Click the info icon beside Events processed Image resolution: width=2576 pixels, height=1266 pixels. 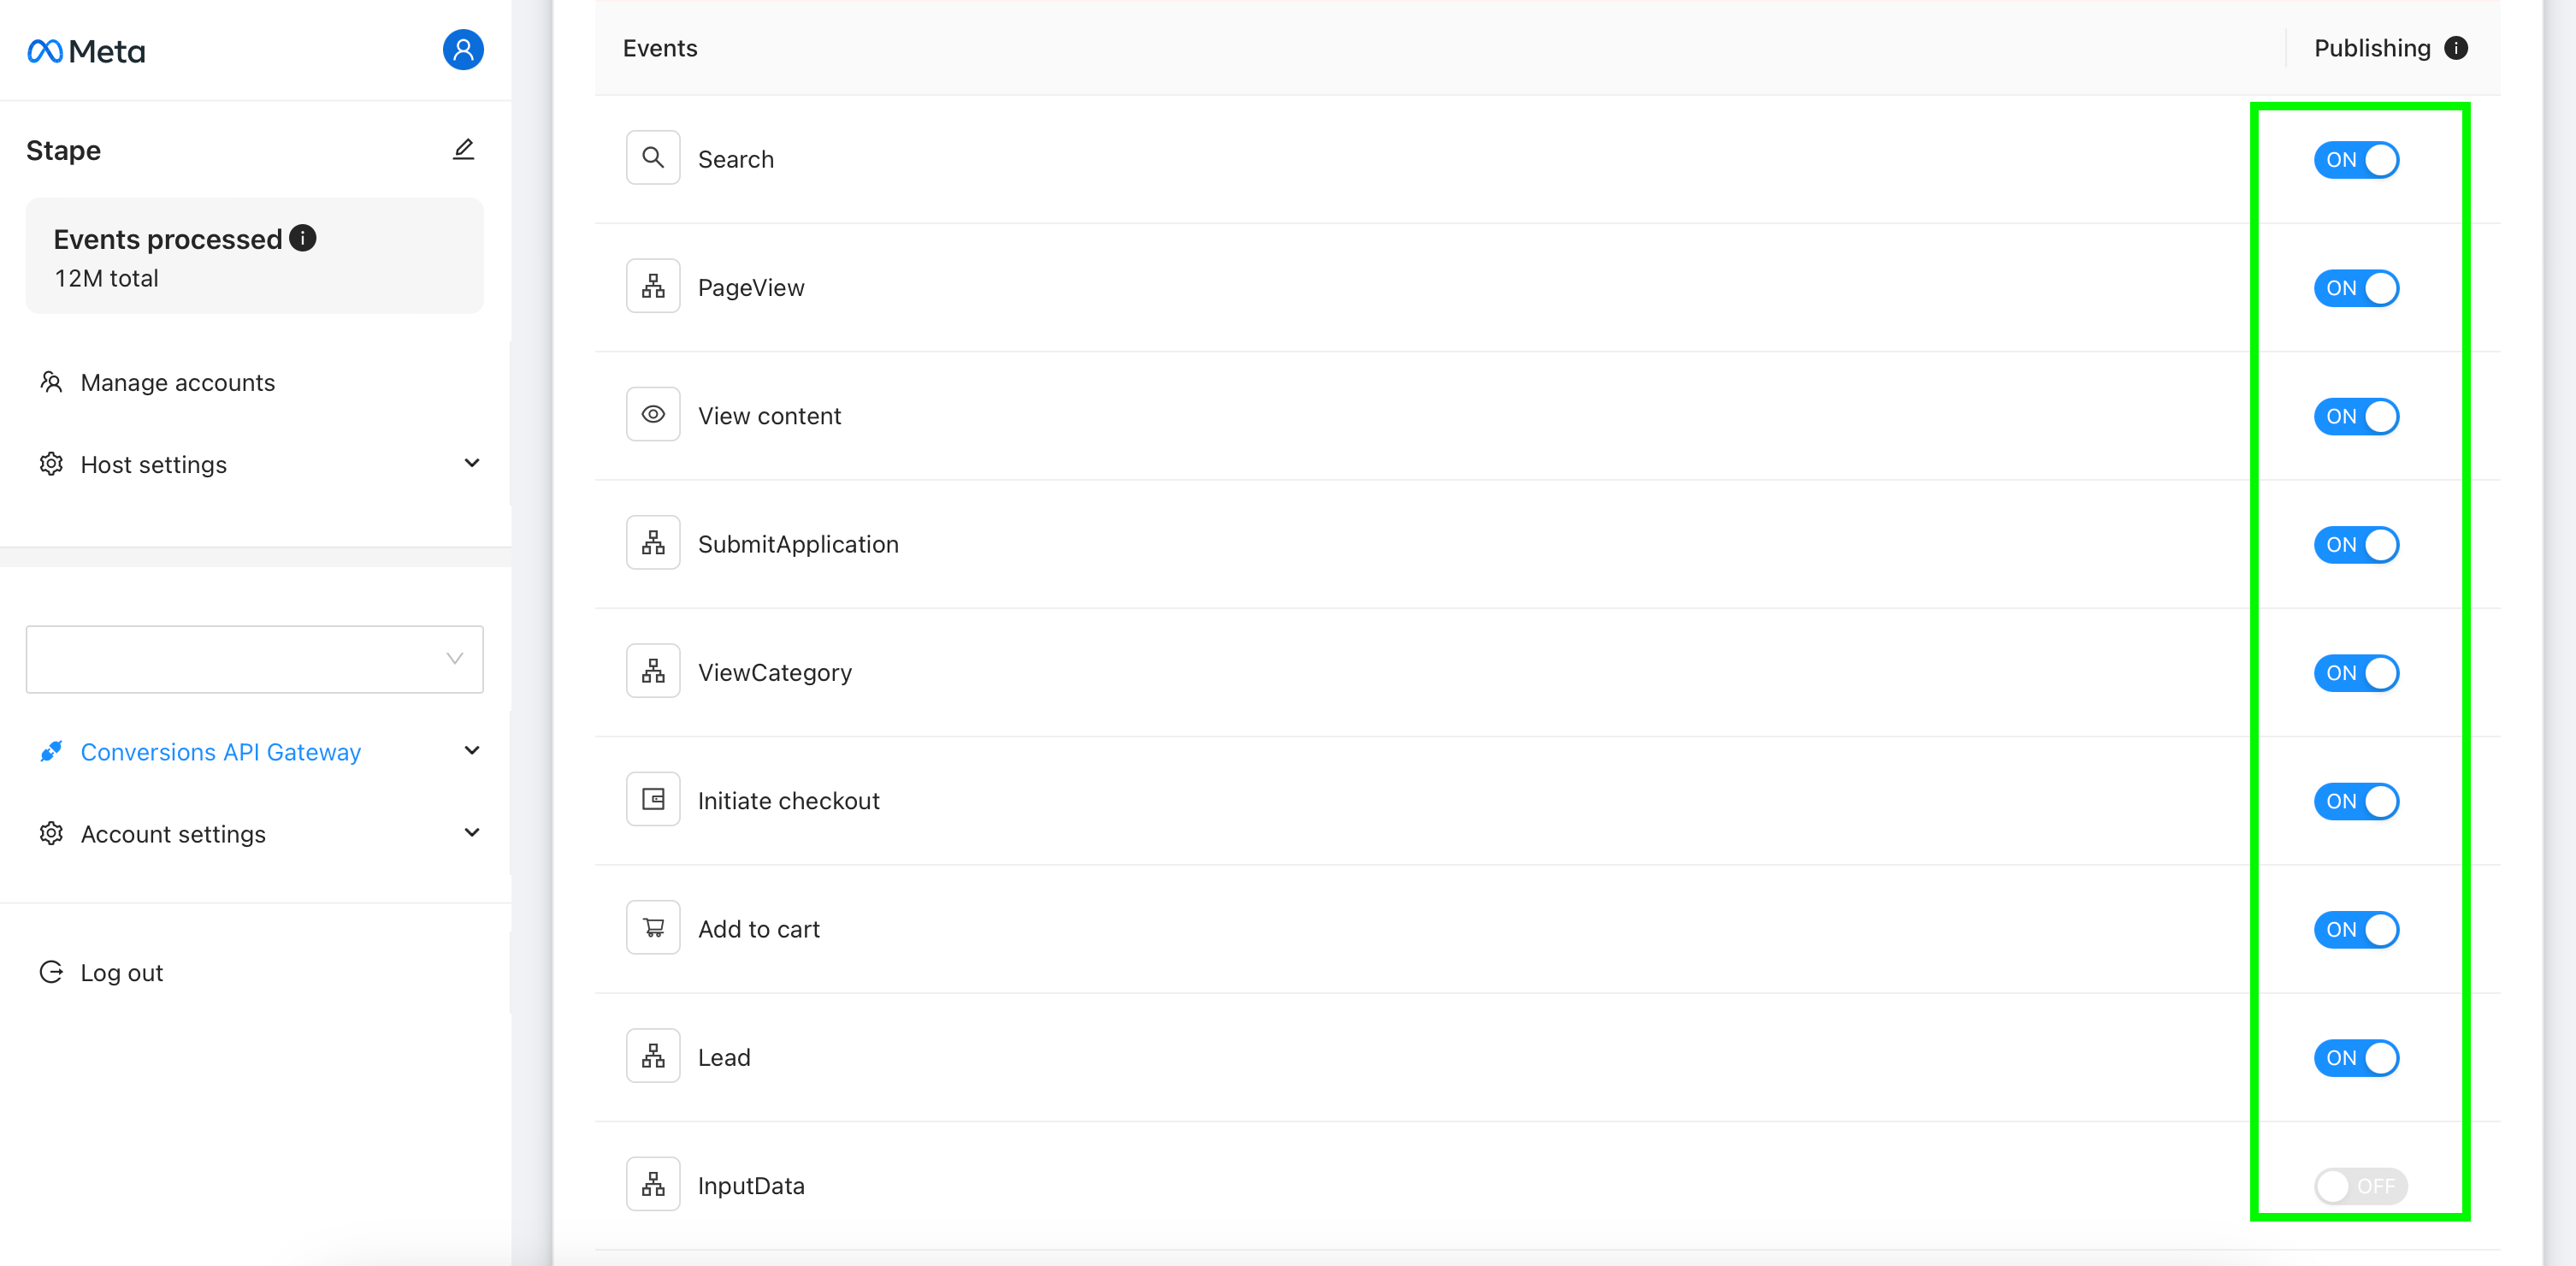point(303,238)
